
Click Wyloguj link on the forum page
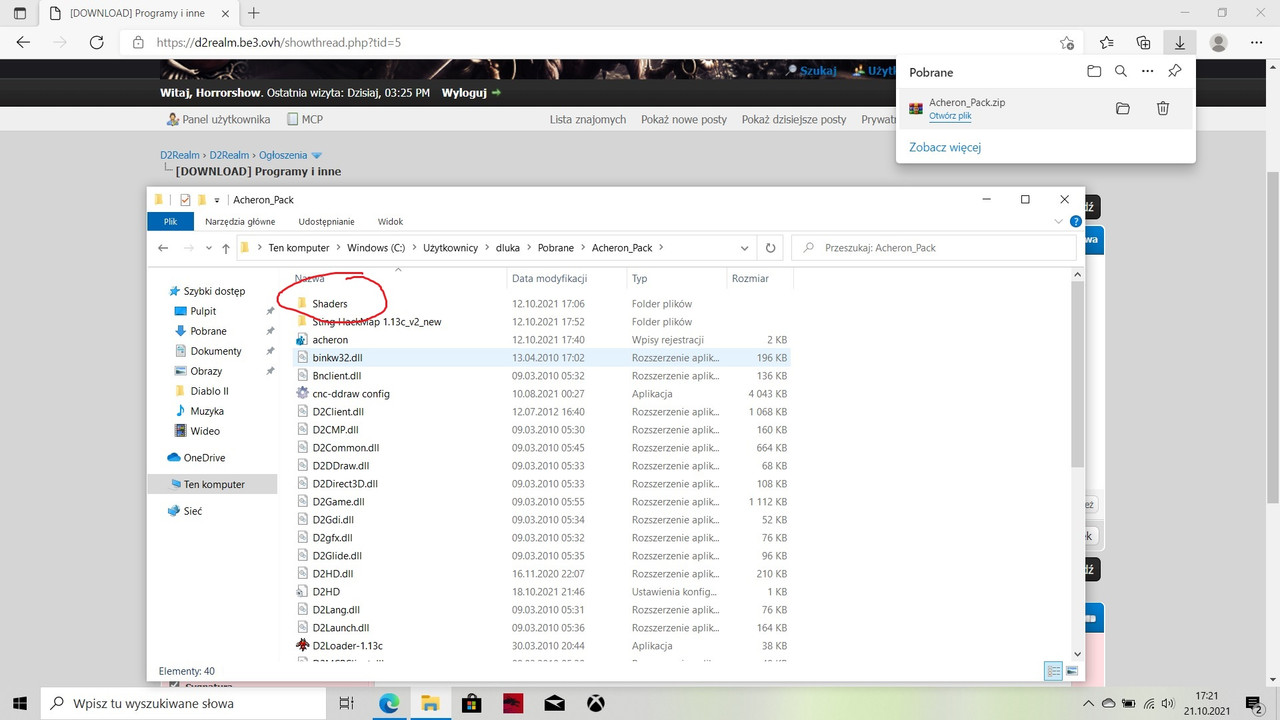(x=464, y=92)
